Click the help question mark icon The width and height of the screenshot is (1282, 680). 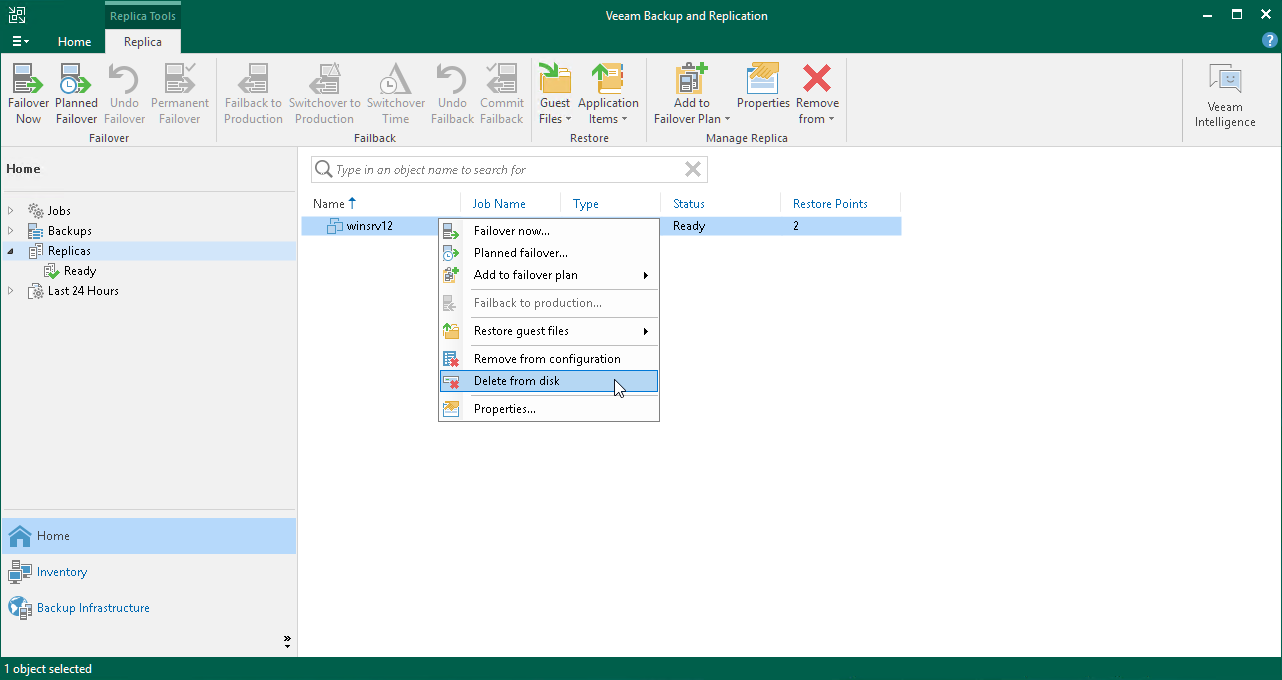(x=1270, y=41)
